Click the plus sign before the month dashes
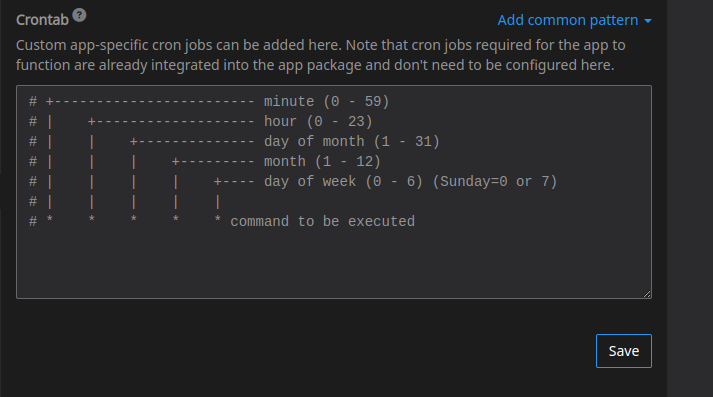This screenshot has height=397, width=713. 176,161
